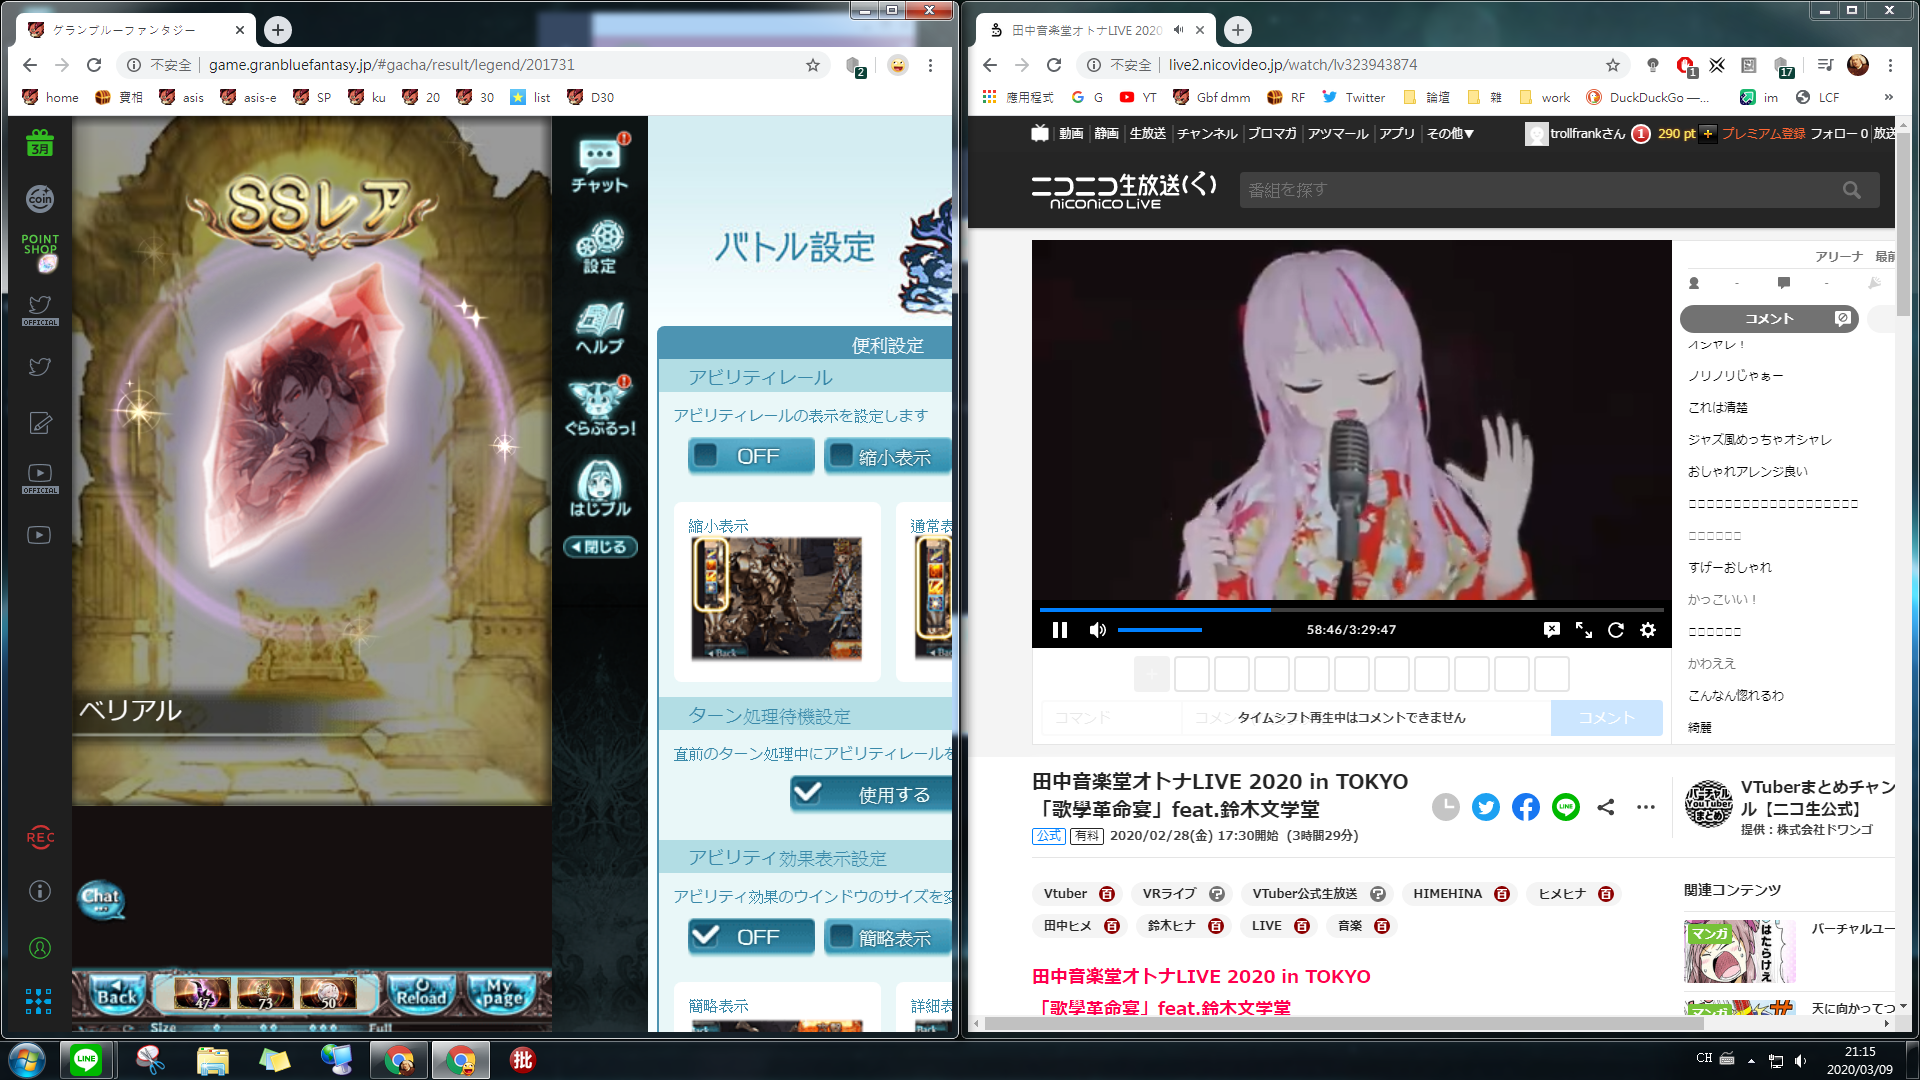This screenshot has width=1920, height=1080.
Task: Click the generic share icon
Action: tap(1606, 807)
